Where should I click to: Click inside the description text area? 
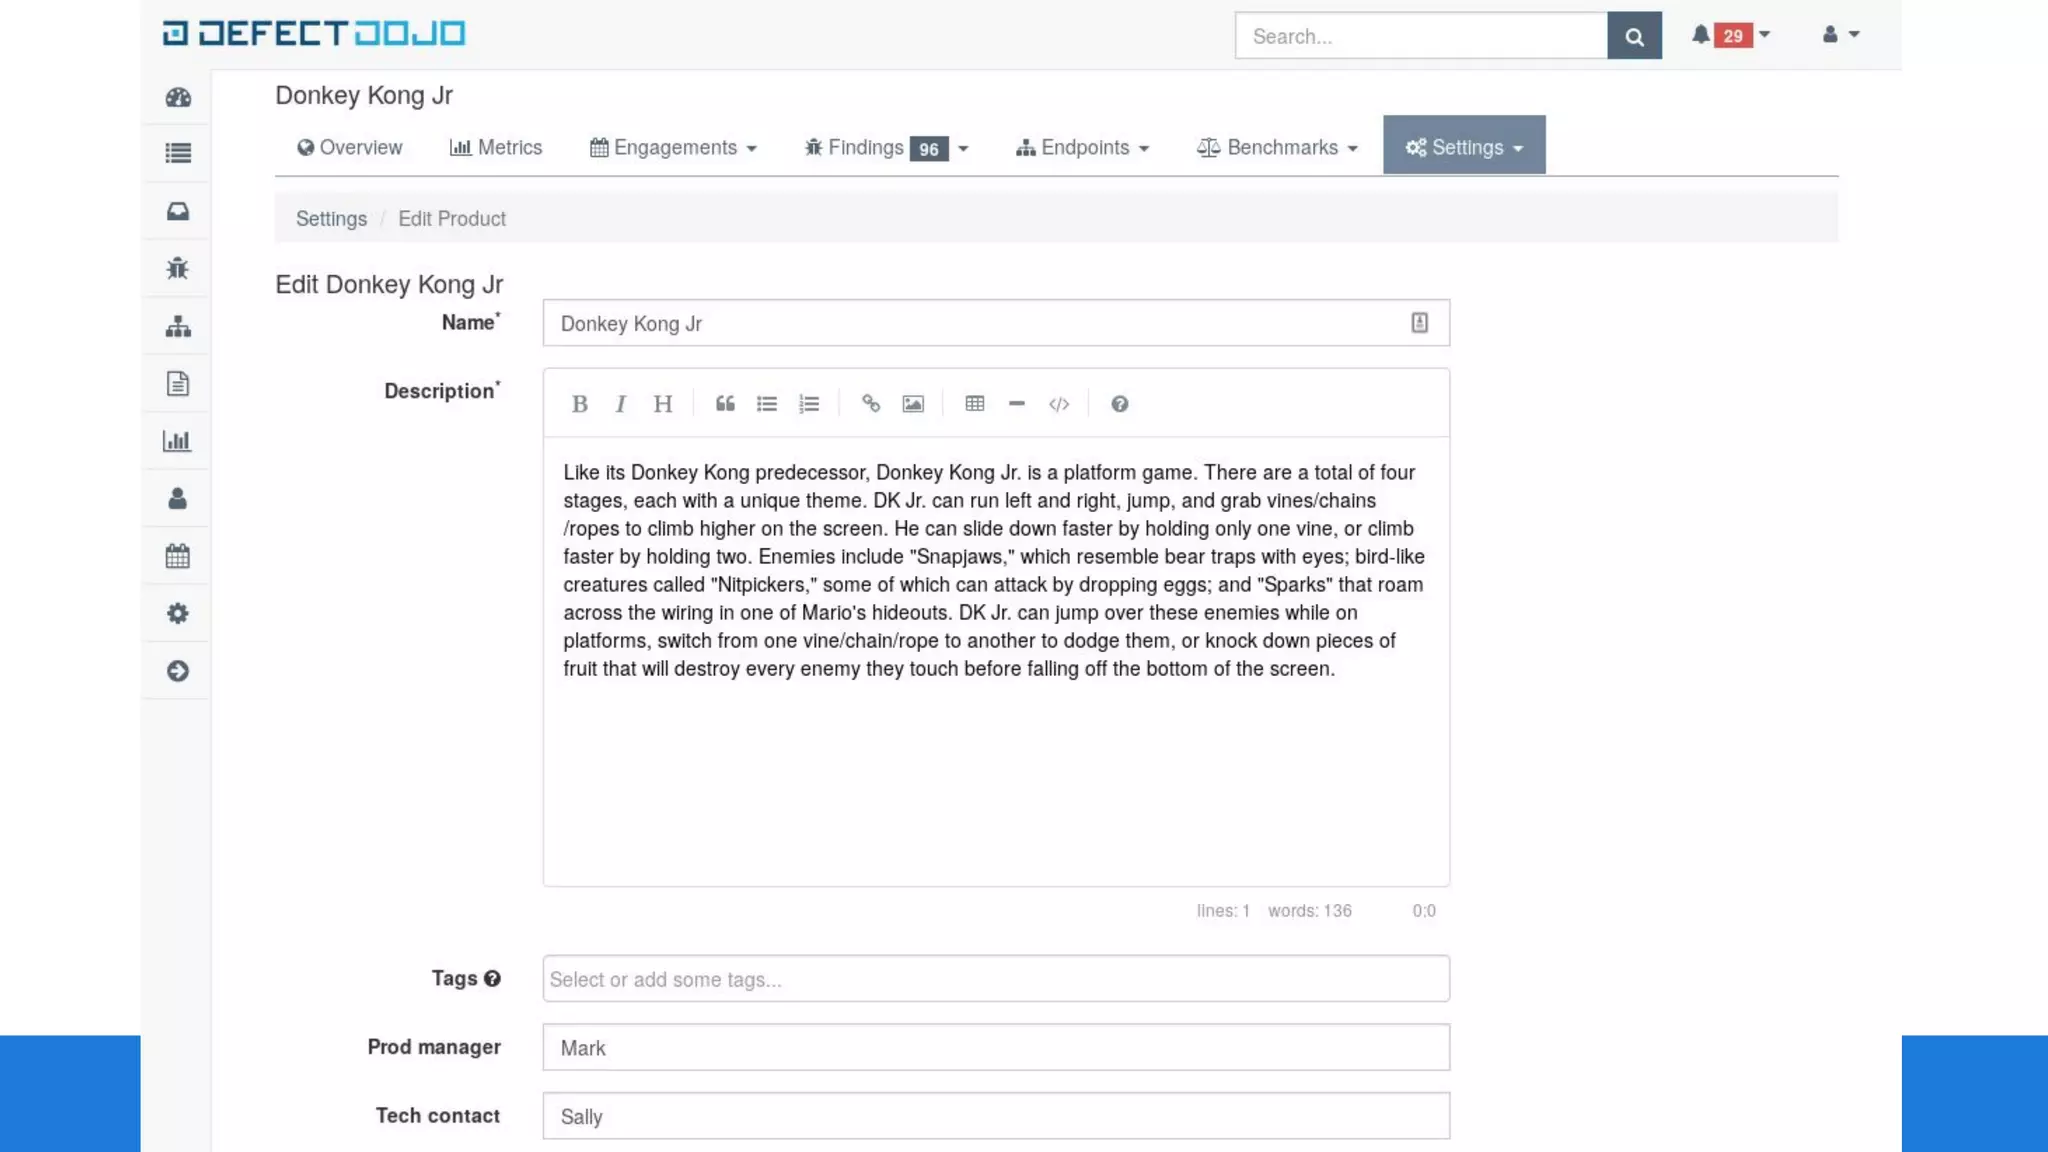click(x=996, y=660)
